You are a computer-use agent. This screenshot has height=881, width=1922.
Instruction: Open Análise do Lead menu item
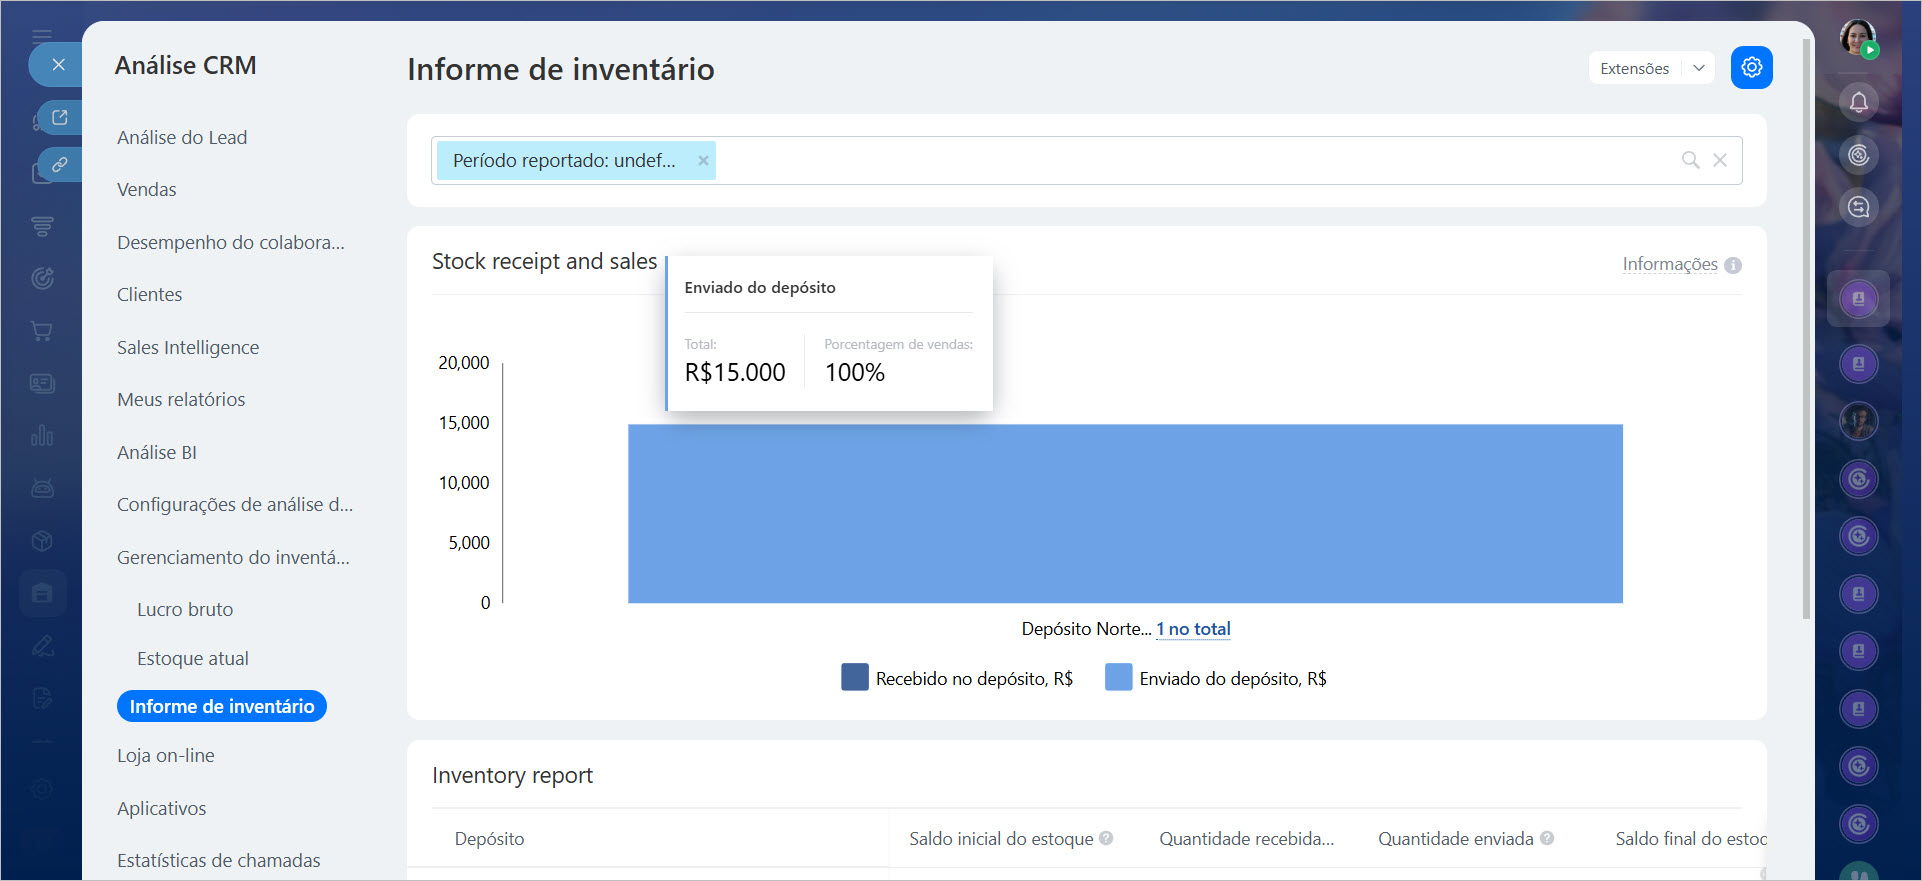pos(182,137)
